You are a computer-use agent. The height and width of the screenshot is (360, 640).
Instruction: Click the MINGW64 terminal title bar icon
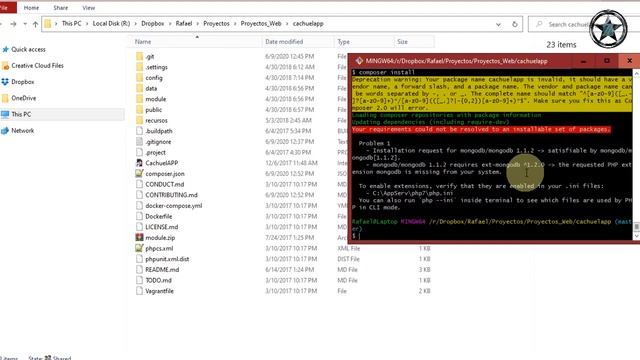(x=359, y=61)
